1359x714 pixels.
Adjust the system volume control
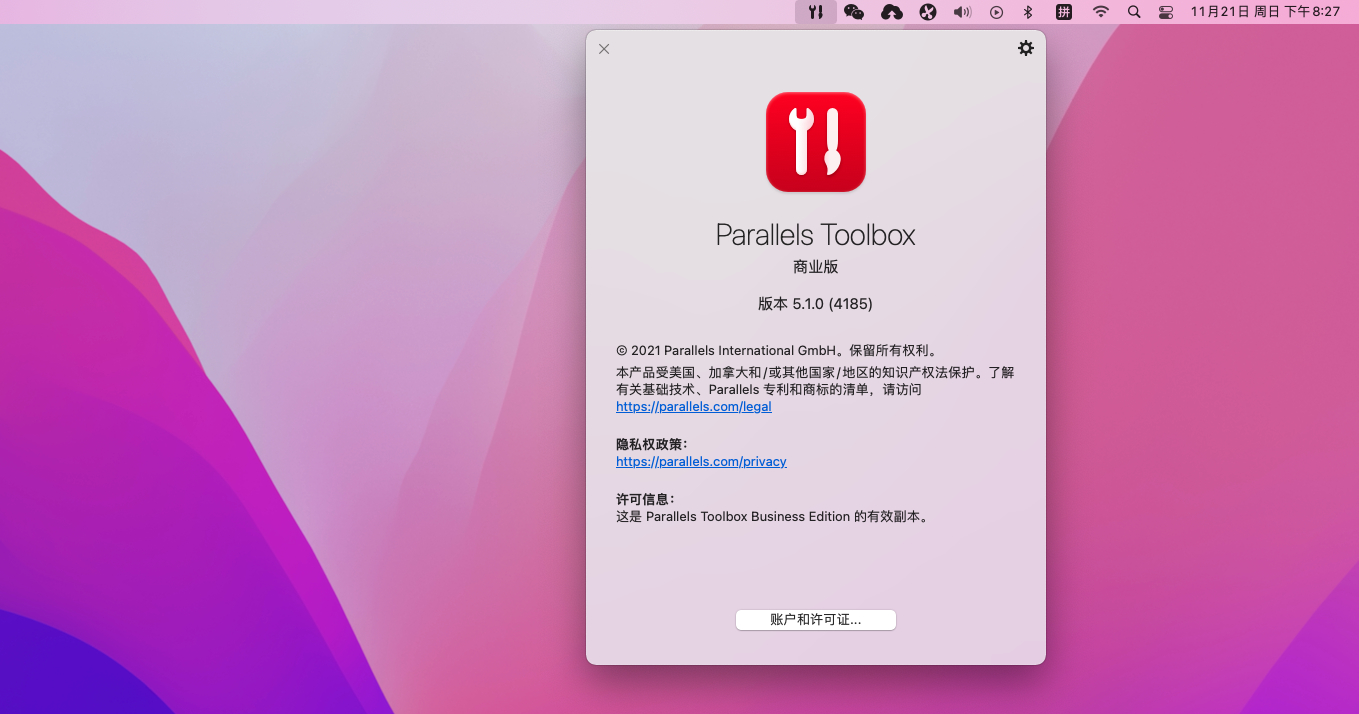coord(961,12)
